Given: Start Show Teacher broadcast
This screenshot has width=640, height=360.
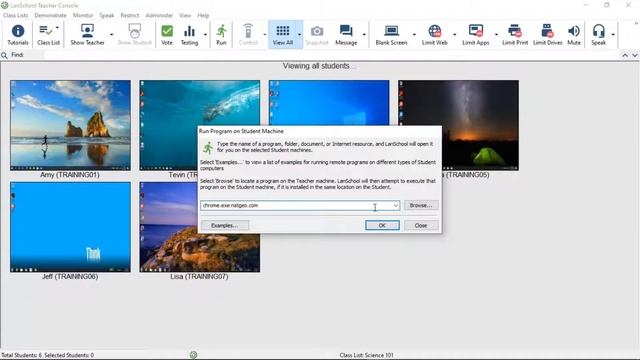Looking at the screenshot, I should coord(87,34).
